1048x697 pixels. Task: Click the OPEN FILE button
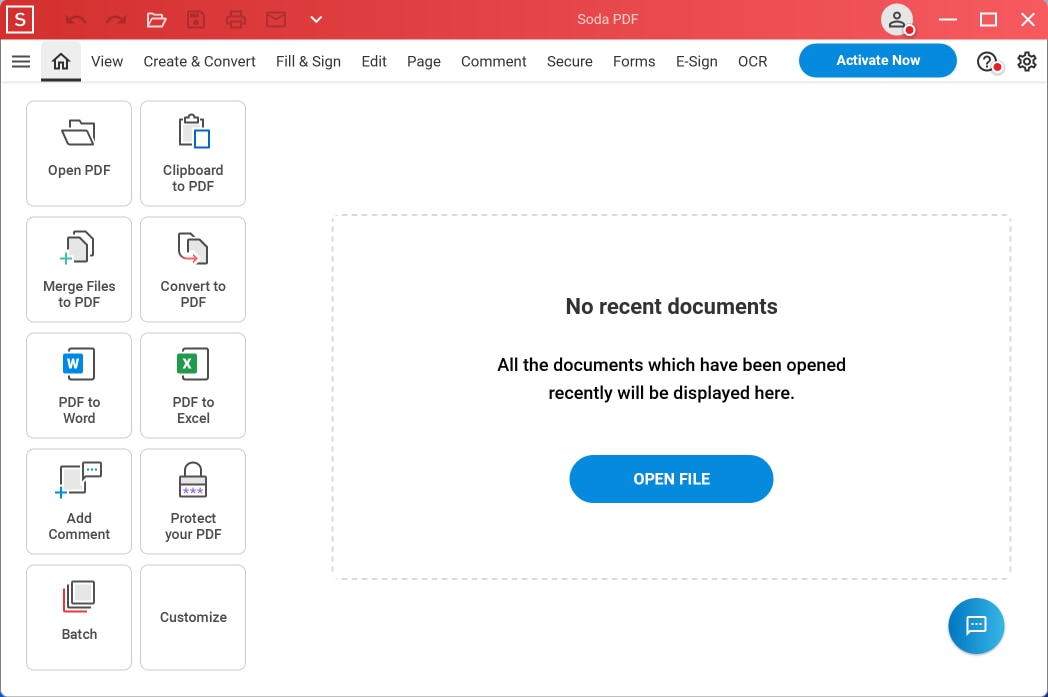[x=671, y=479]
